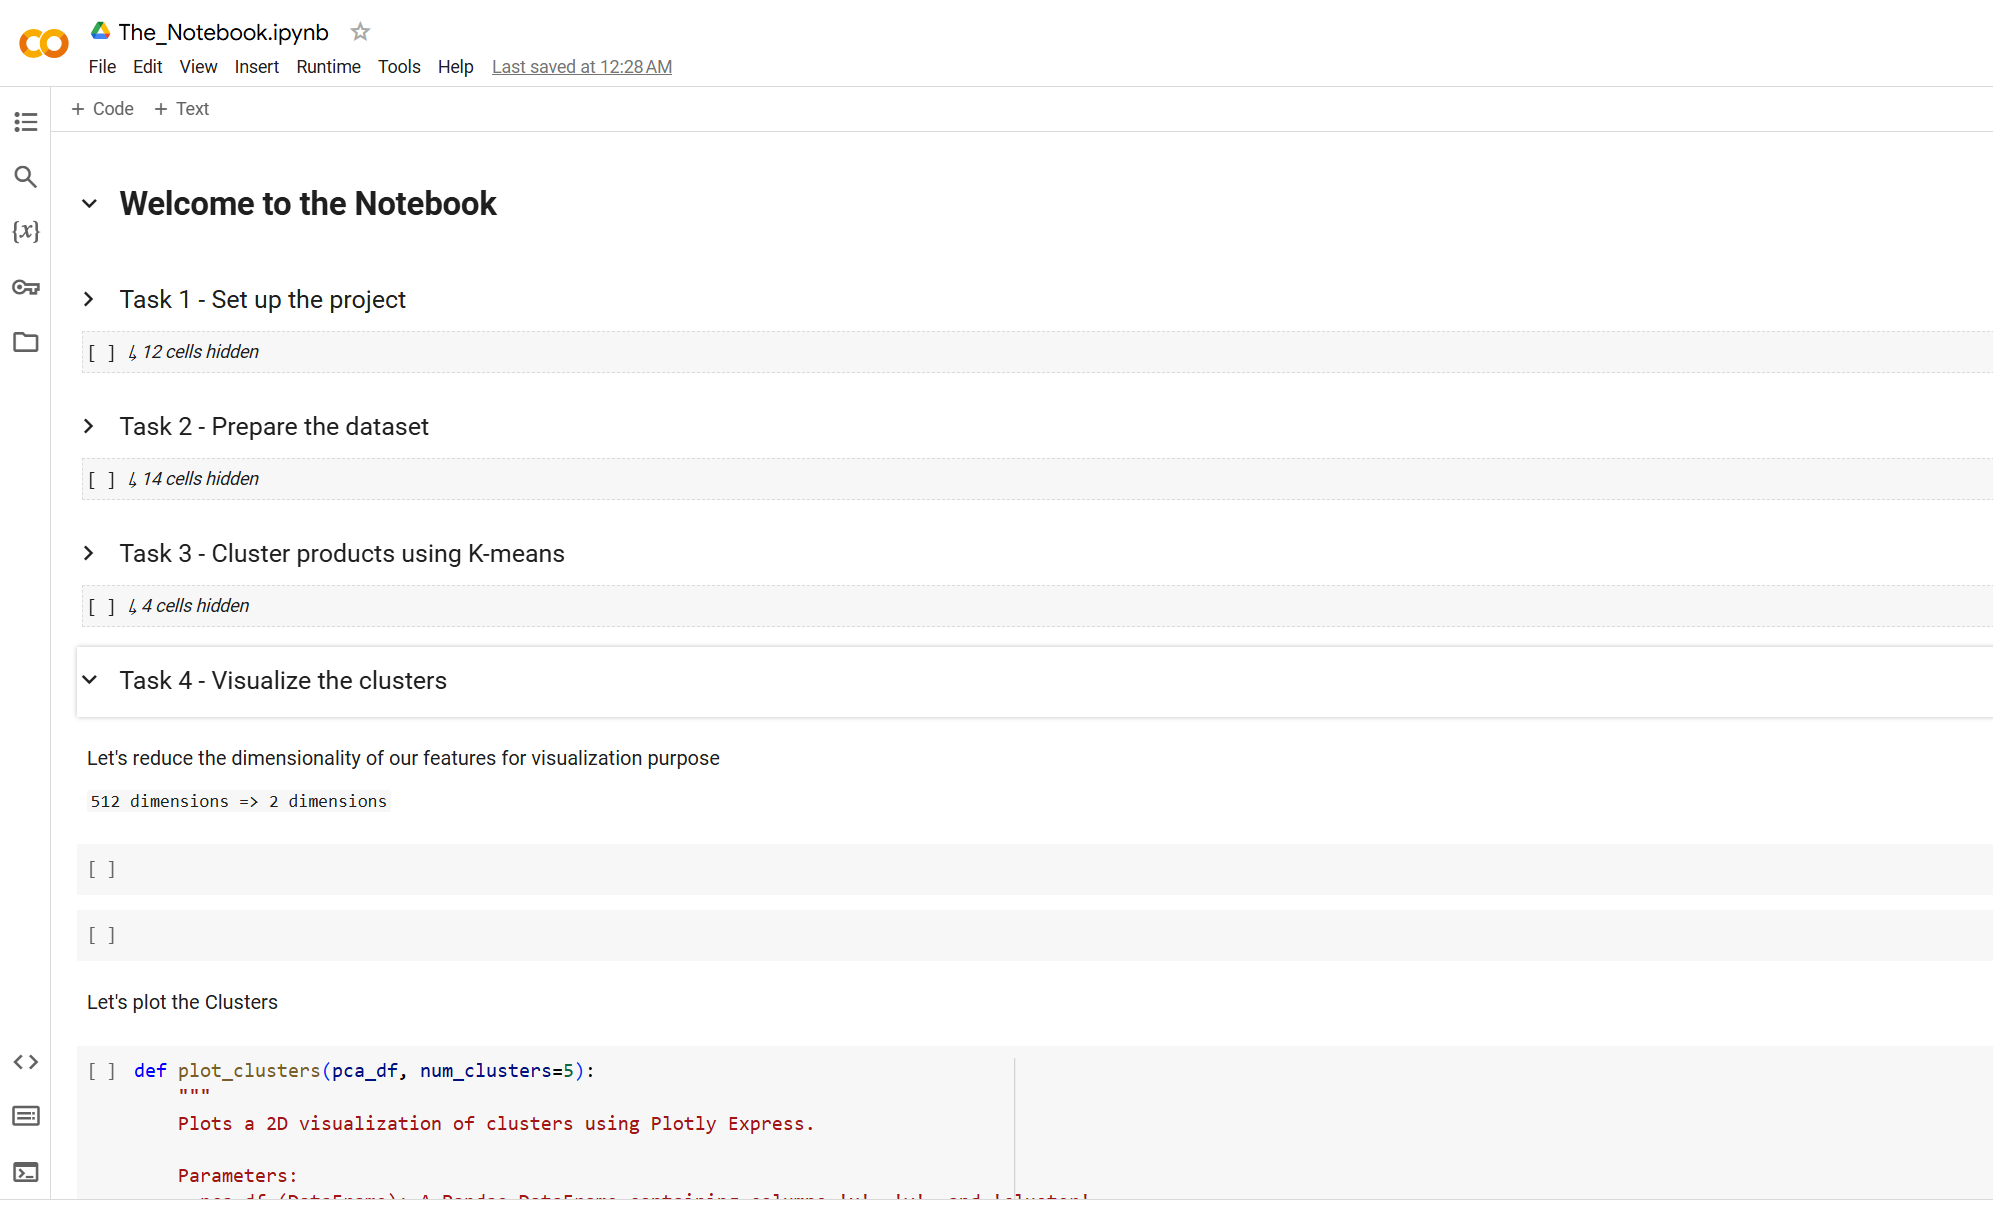Viewport: 1993px width, 1232px height.
Task: Run the hidden cells under Task 1
Action: coord(102,353)
